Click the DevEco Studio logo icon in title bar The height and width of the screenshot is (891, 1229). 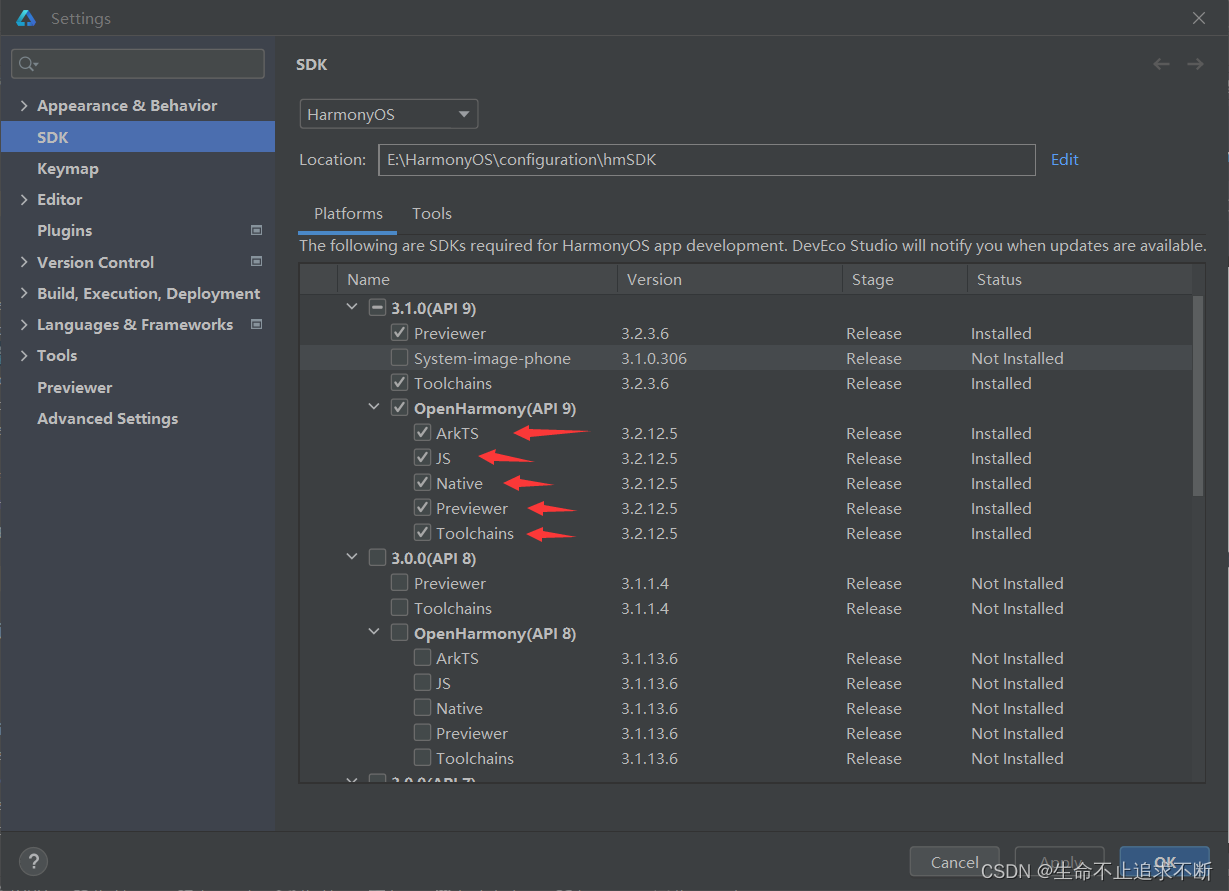[x=26, y=18]
